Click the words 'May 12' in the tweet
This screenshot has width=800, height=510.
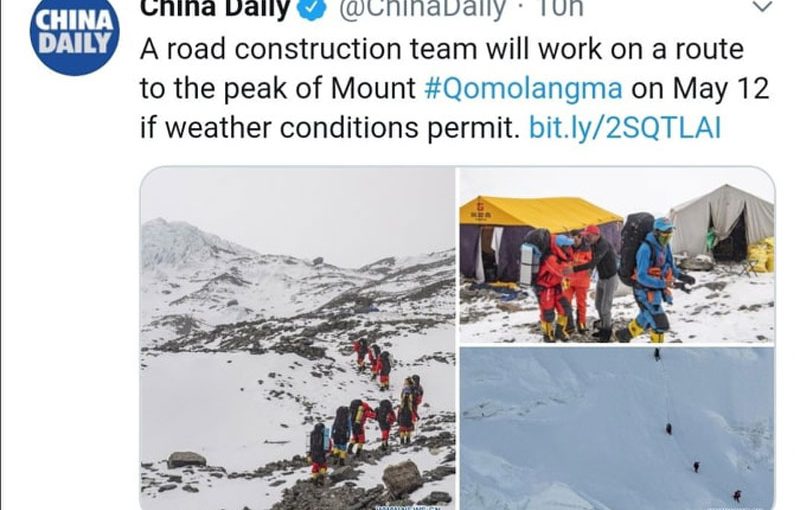coord(720,88)
